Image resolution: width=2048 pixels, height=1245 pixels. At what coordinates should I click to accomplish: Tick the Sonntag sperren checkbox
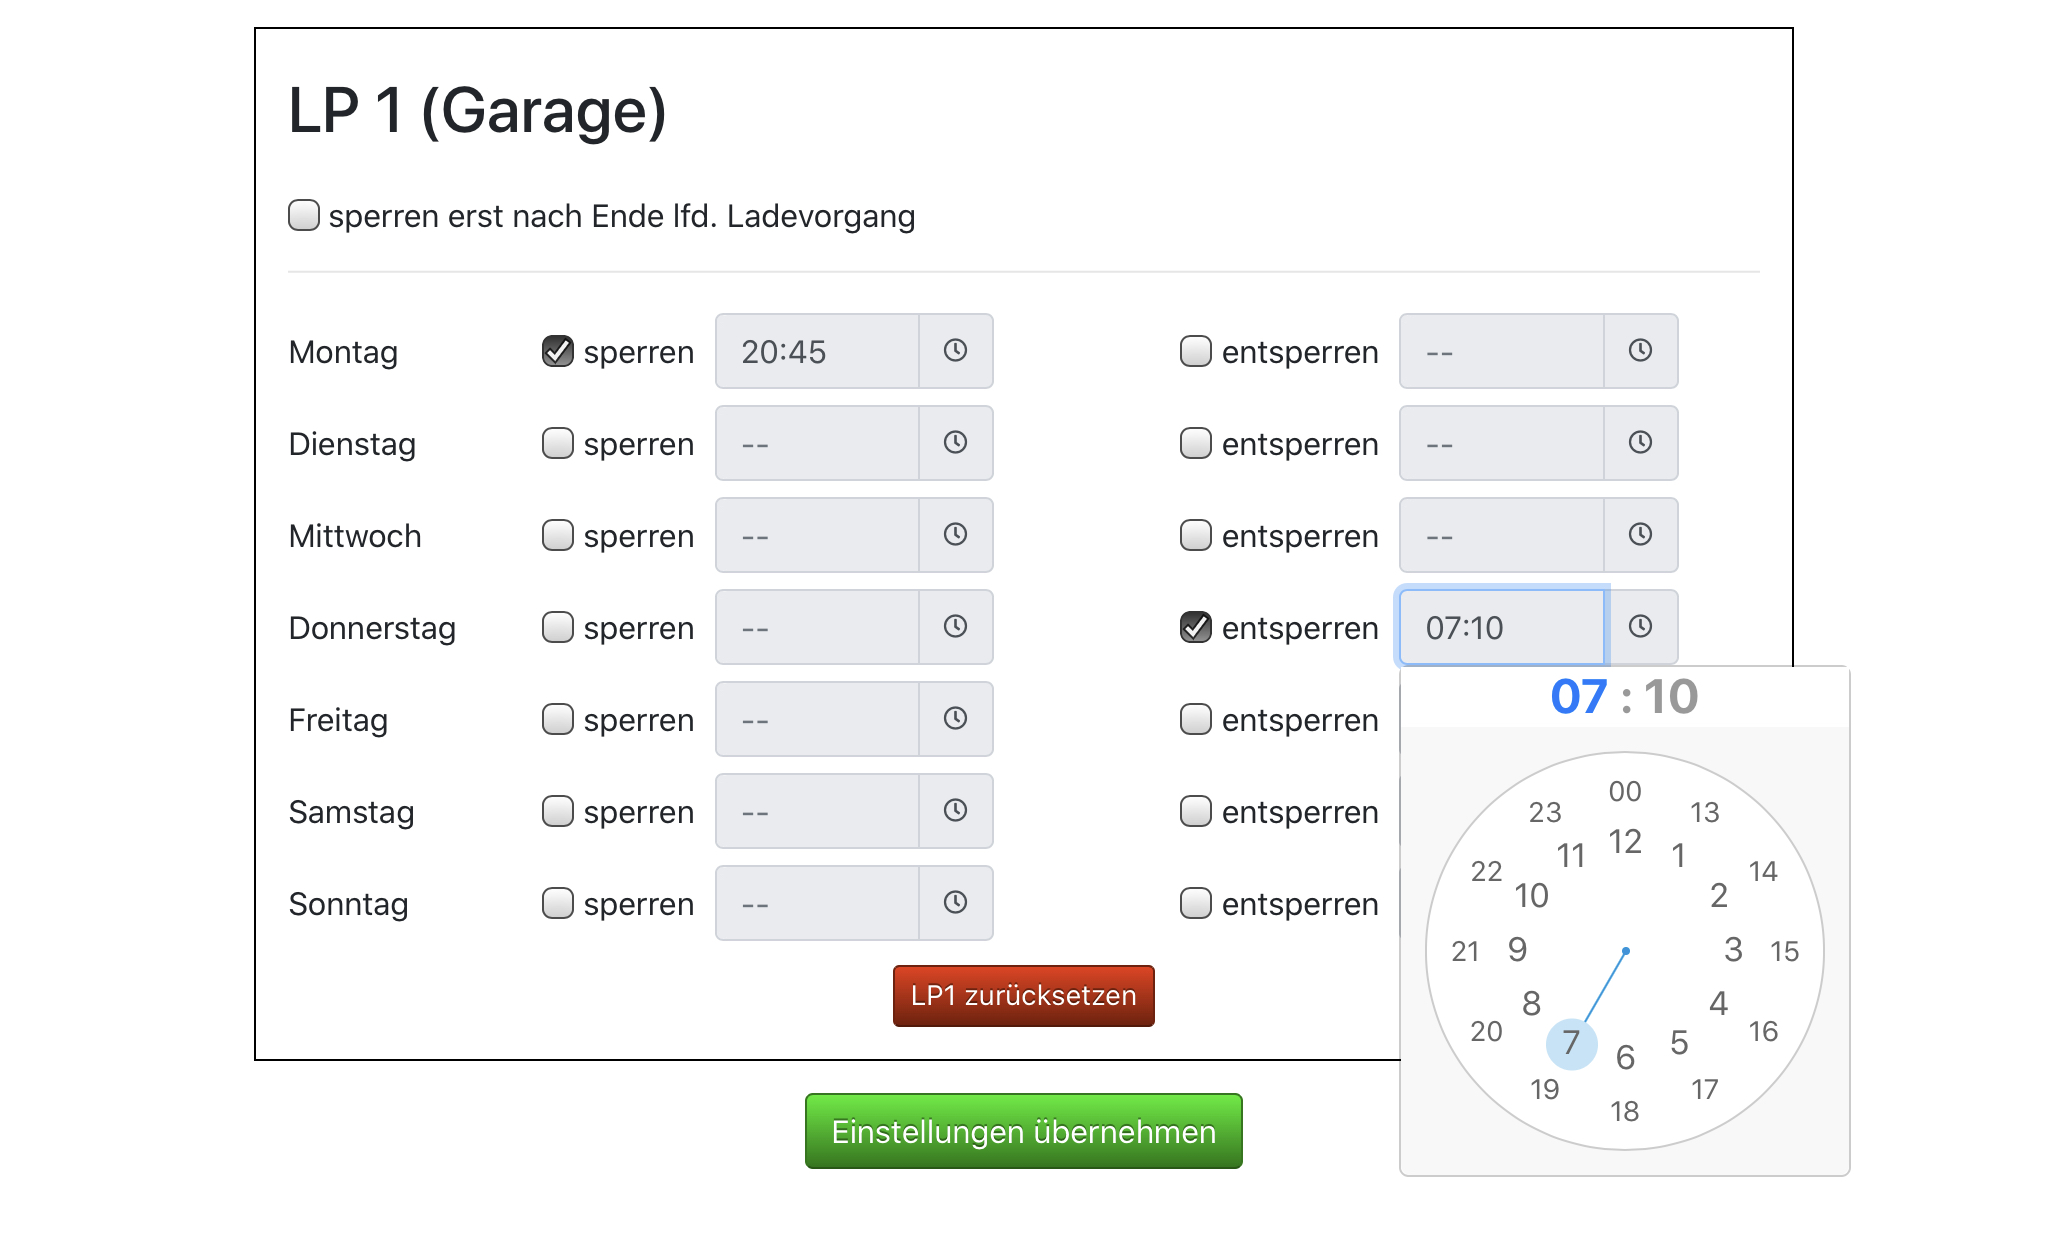[x=558, y=903]
